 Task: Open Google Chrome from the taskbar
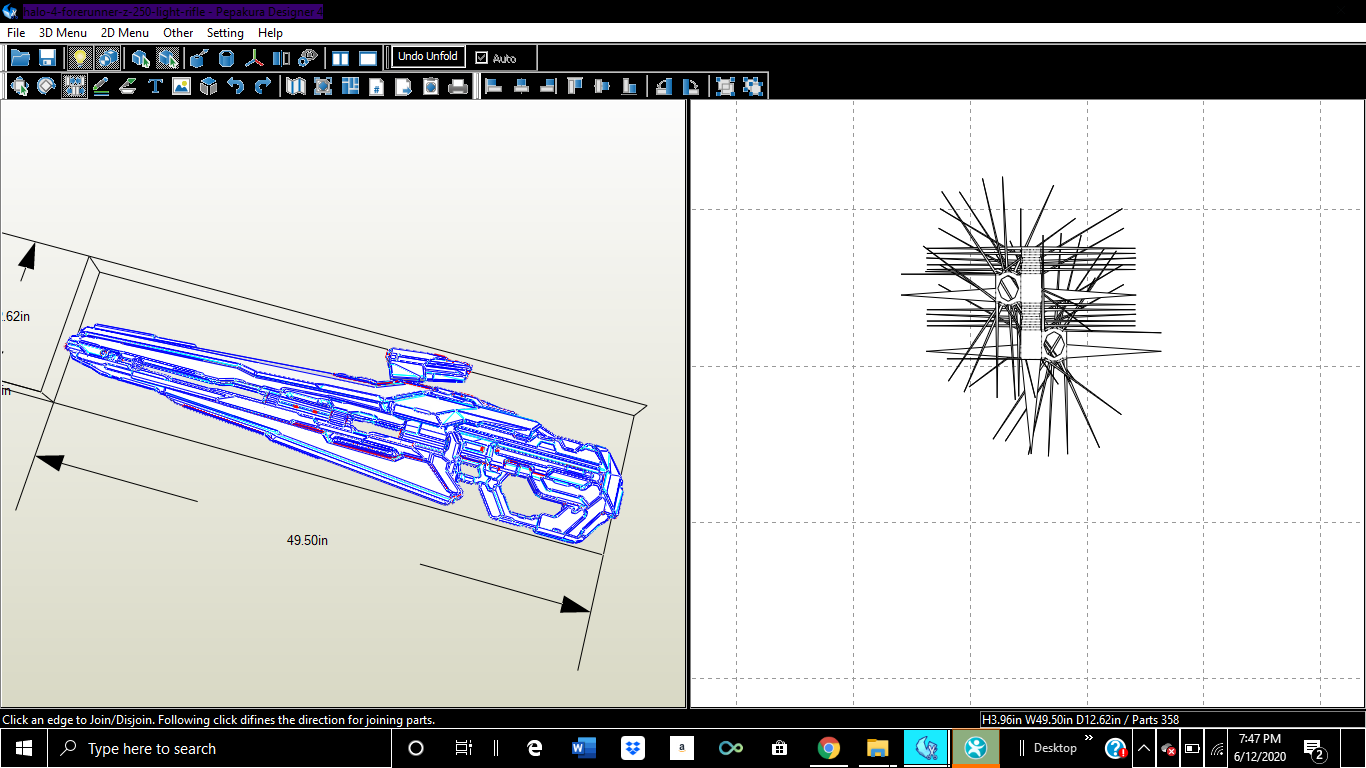pyautogui.click(x=828, y=748)
